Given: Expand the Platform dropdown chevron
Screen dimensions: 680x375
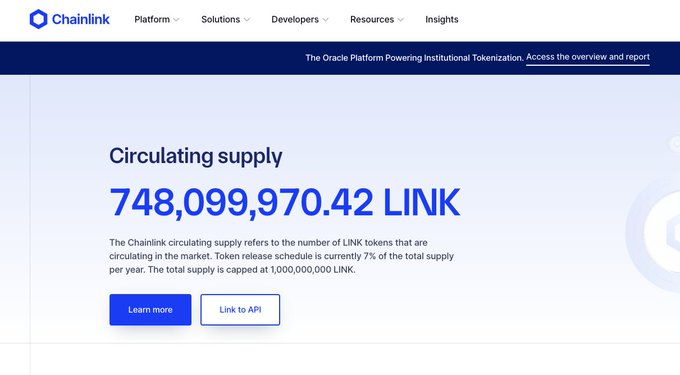Looking at the screenshot, I should (176, 20).
